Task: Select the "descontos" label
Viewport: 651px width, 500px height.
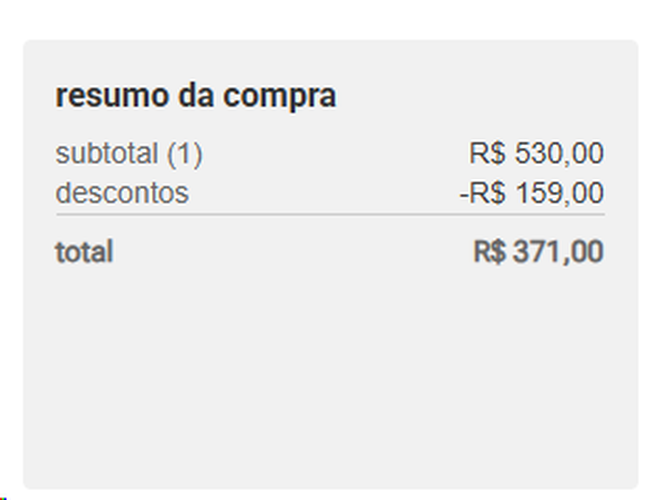Action: 122,192
